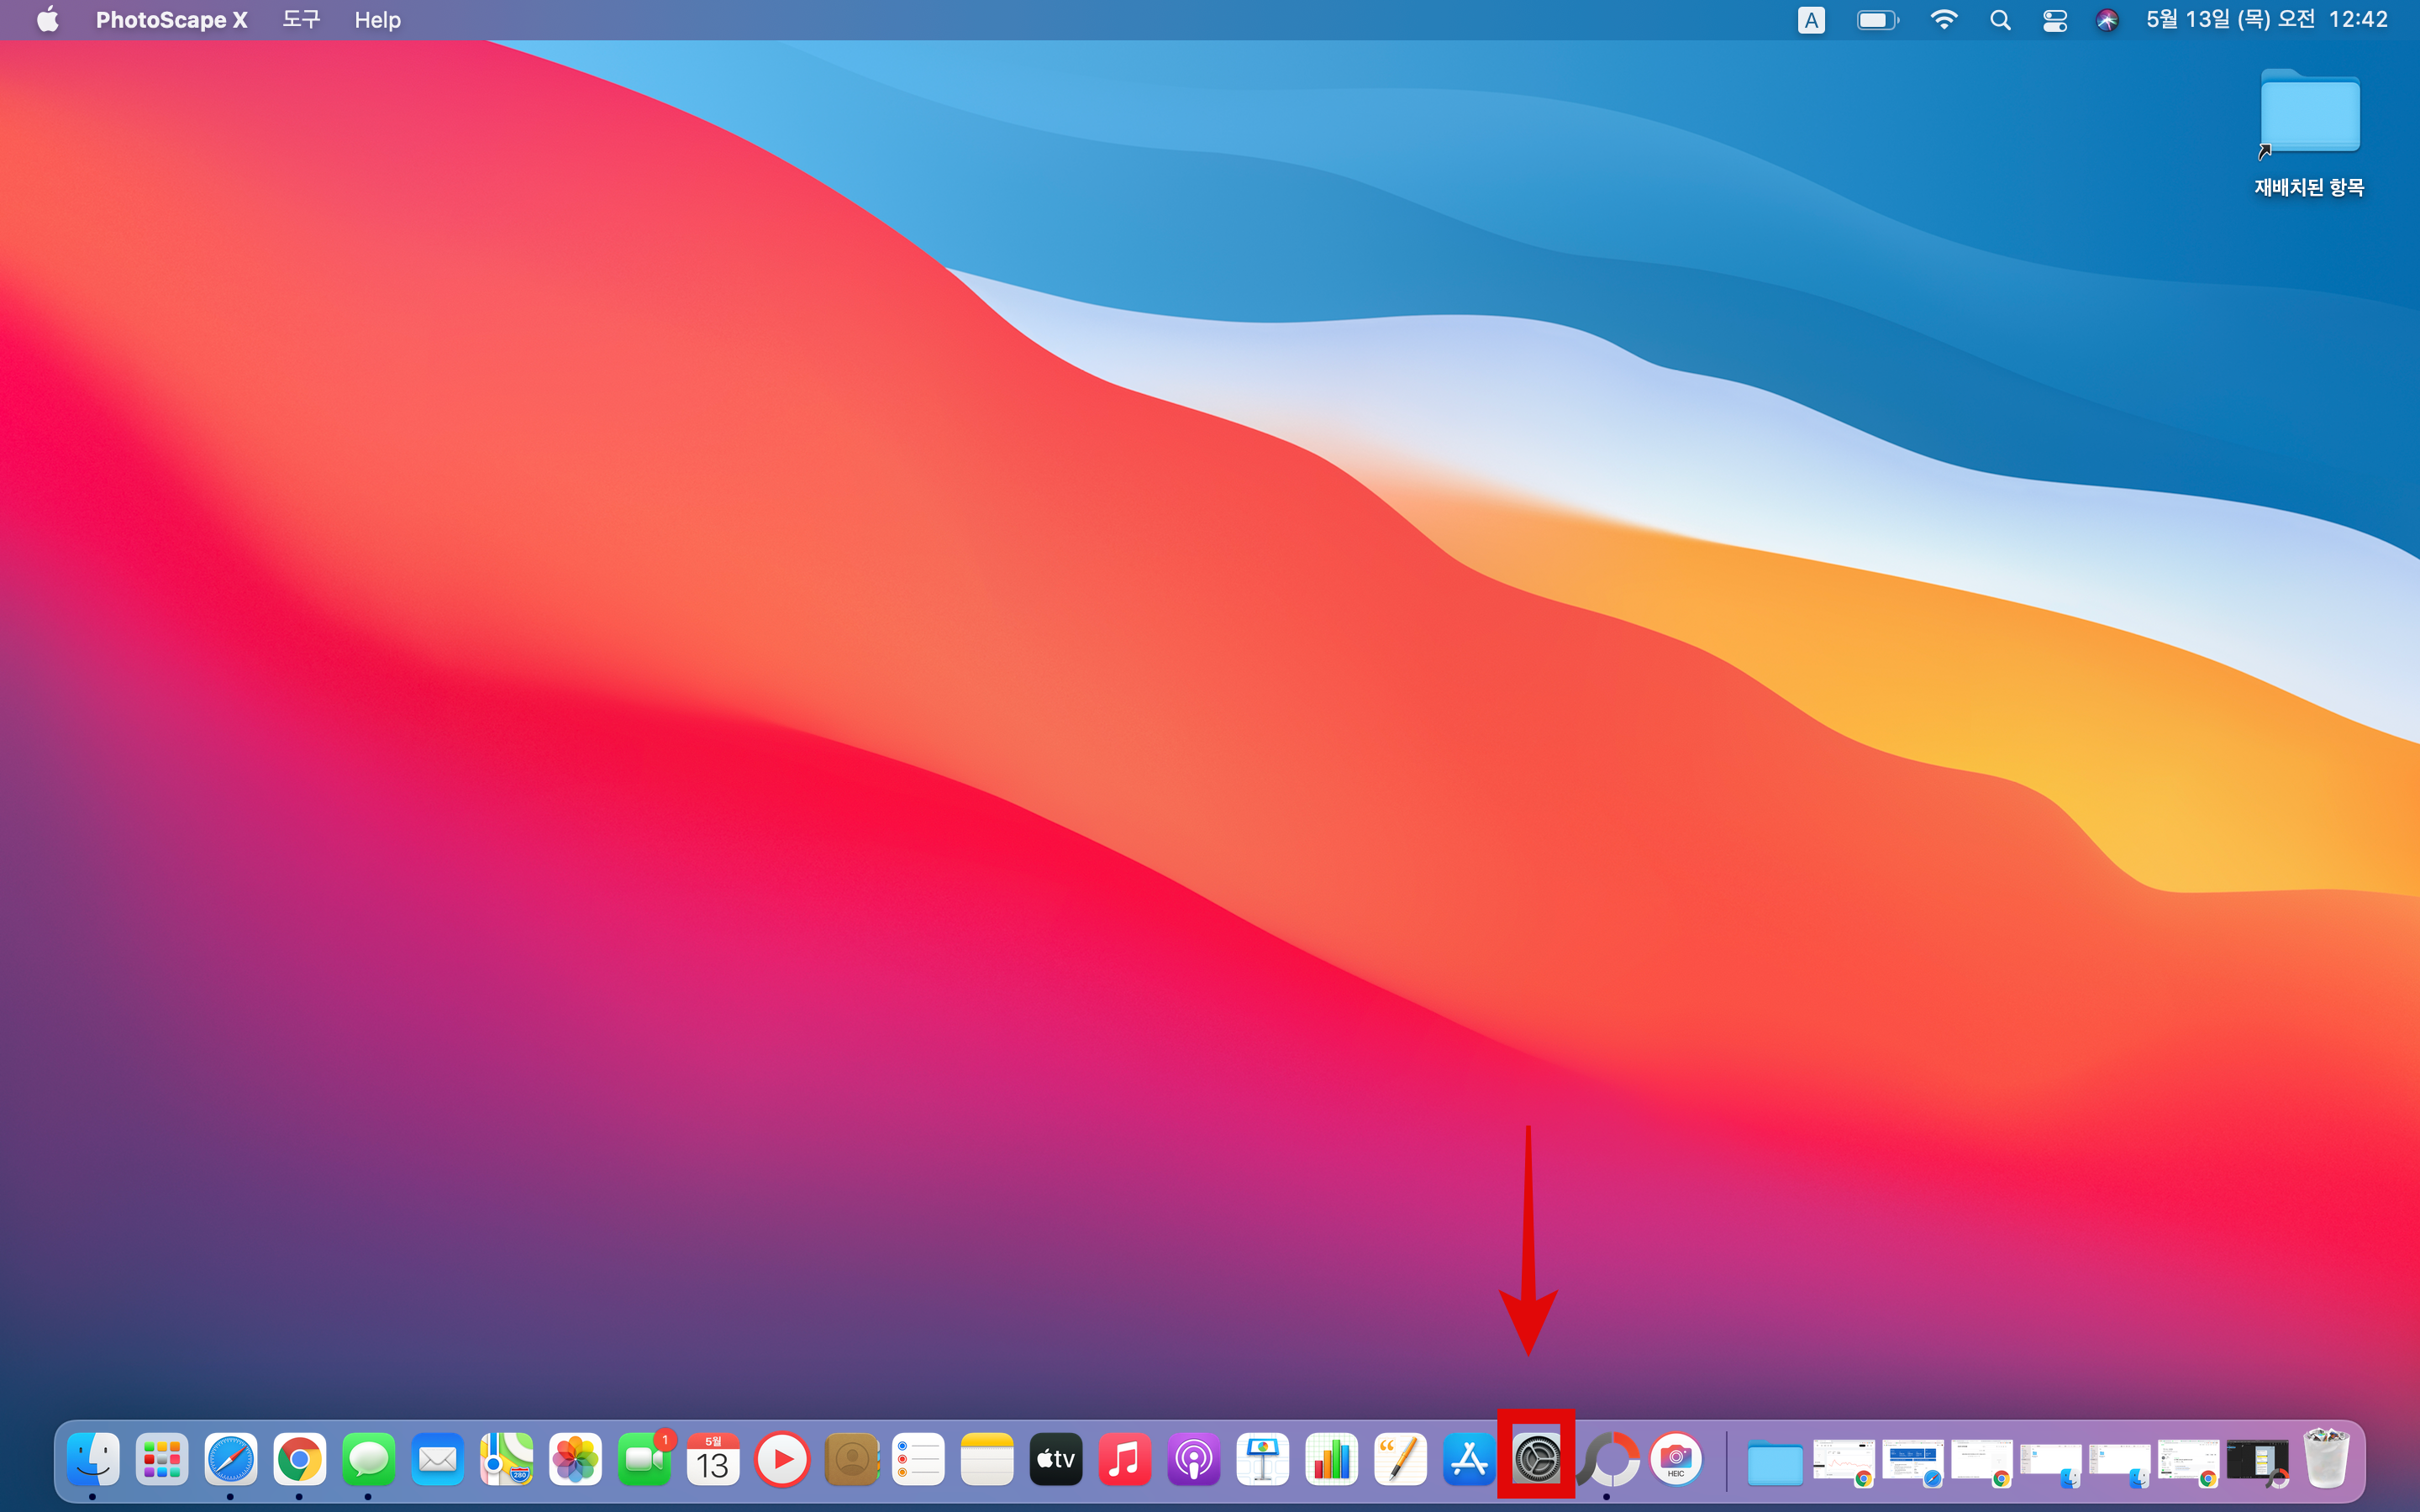Open the Numbers spreadsheet app
Viewport: 2420px width, 1512px height.
[1331, 1459]
